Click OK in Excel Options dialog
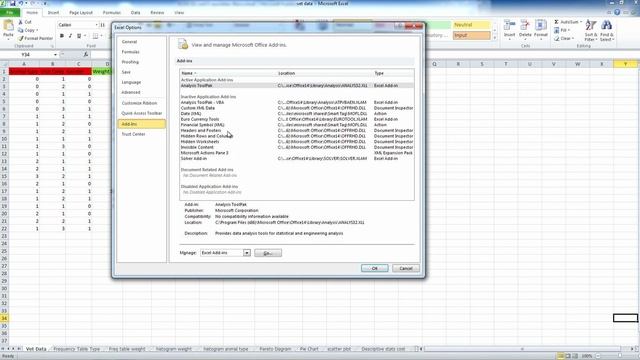This screenshot has height=360, width=640. tap(374, 268)
